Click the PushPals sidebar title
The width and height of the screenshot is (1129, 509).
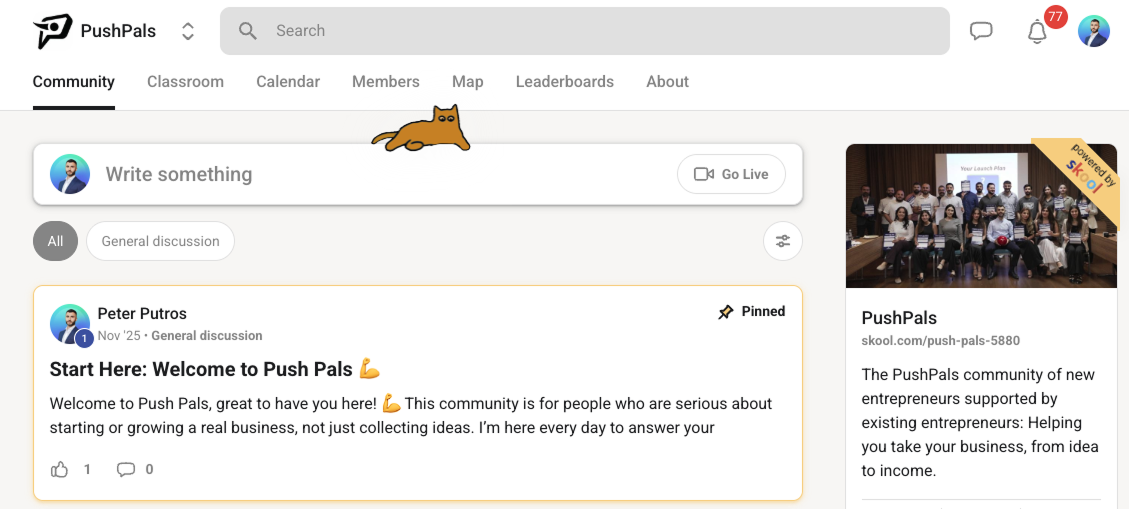[x=899, y=318]
